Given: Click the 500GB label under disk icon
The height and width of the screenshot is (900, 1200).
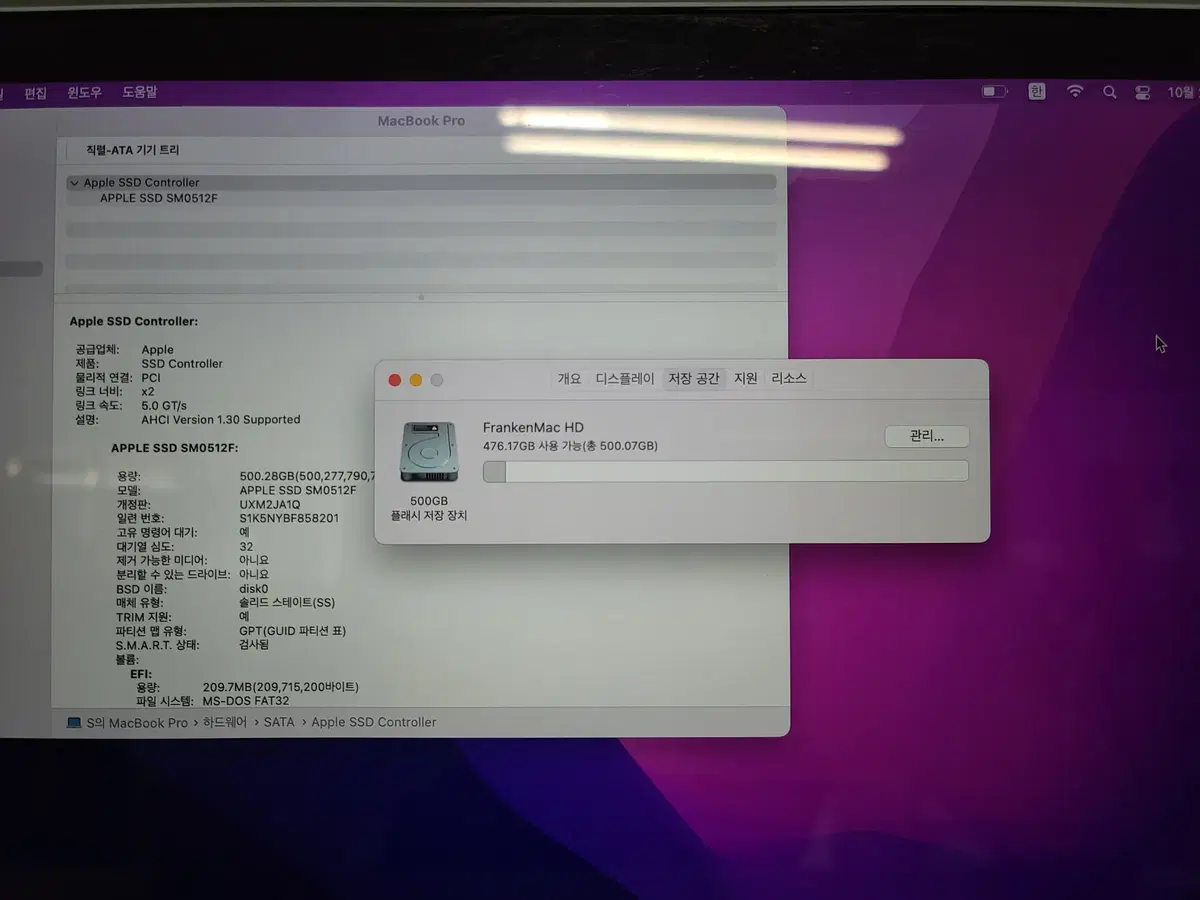Looking at the screenshot, I should pyautogui.click(x=429, y=500).
